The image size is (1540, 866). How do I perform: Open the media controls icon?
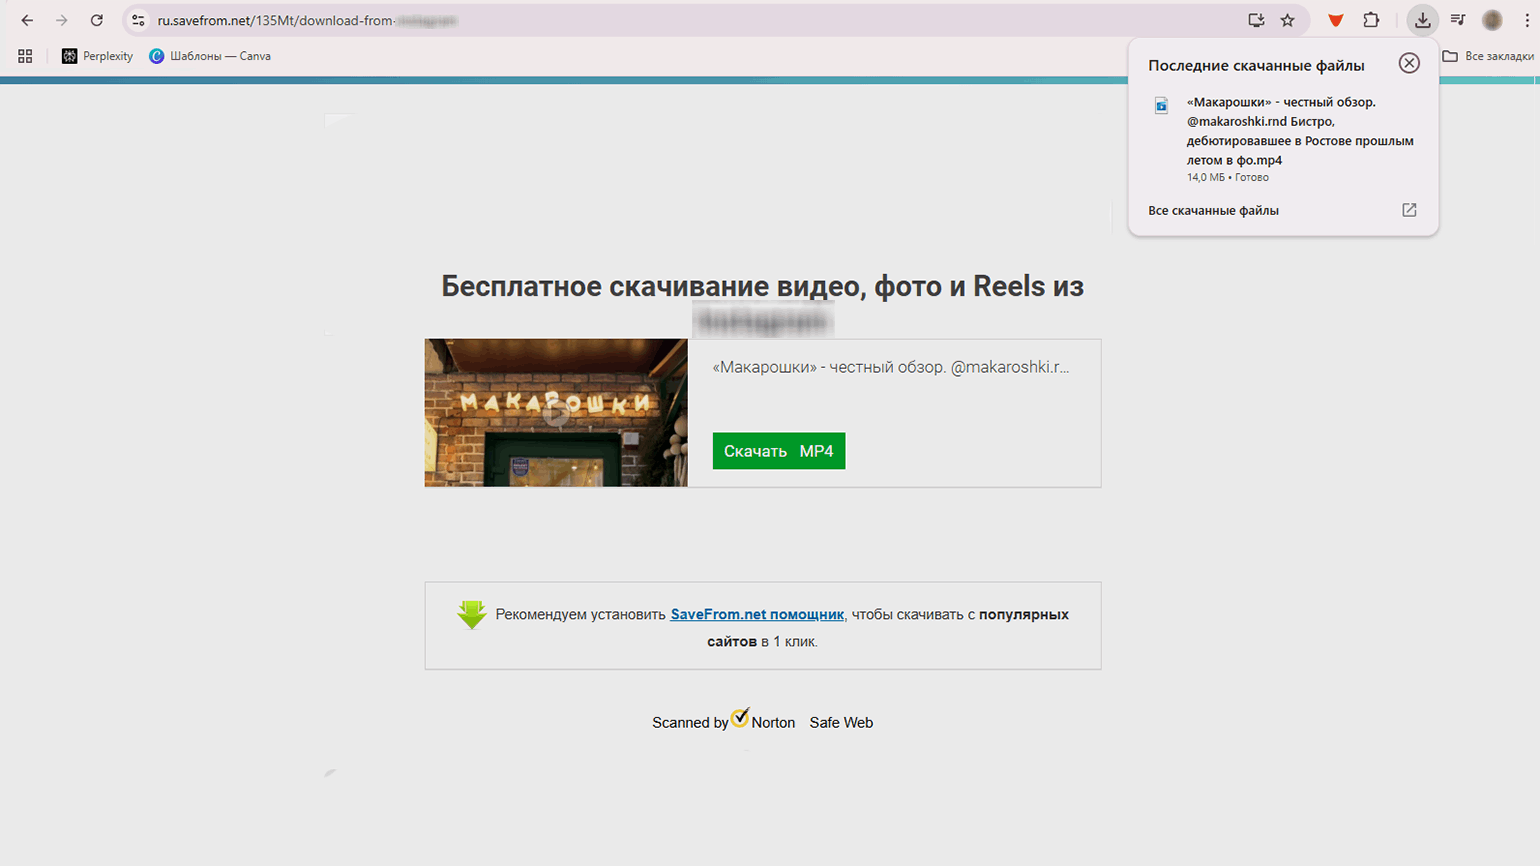click(x=1458, y=20)
